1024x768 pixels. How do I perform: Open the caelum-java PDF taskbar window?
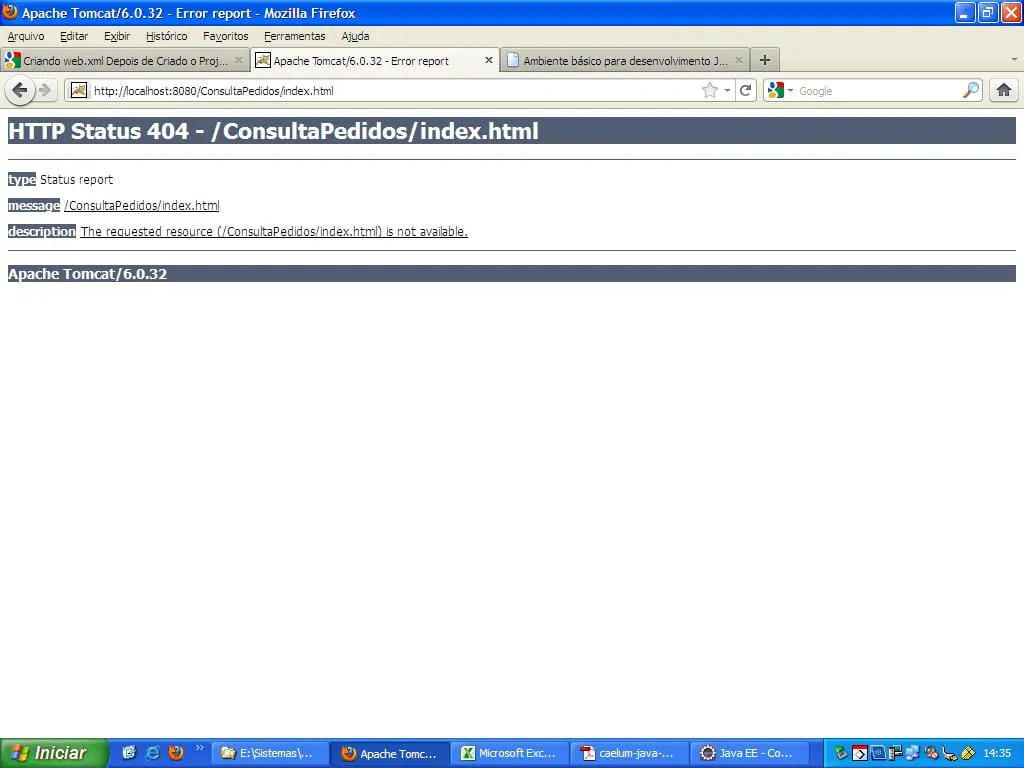tap(630, 753)
